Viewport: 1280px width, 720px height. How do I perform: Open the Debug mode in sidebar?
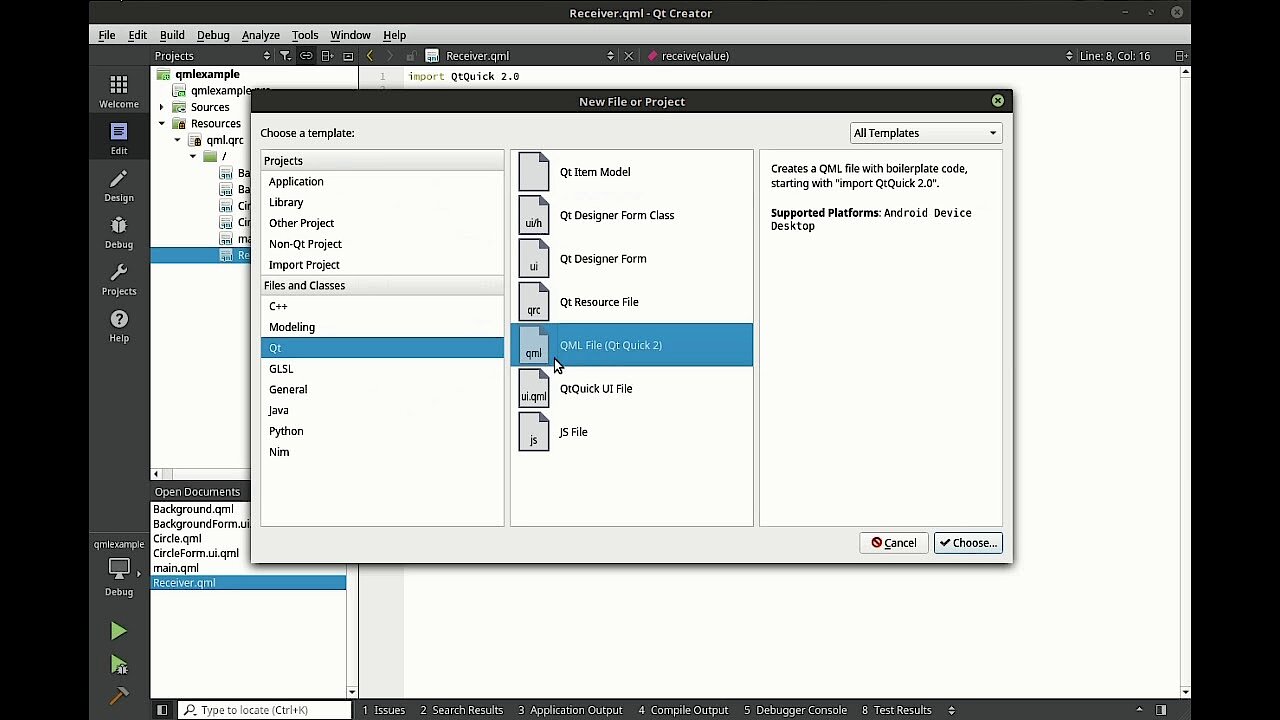tap(119, 232)
